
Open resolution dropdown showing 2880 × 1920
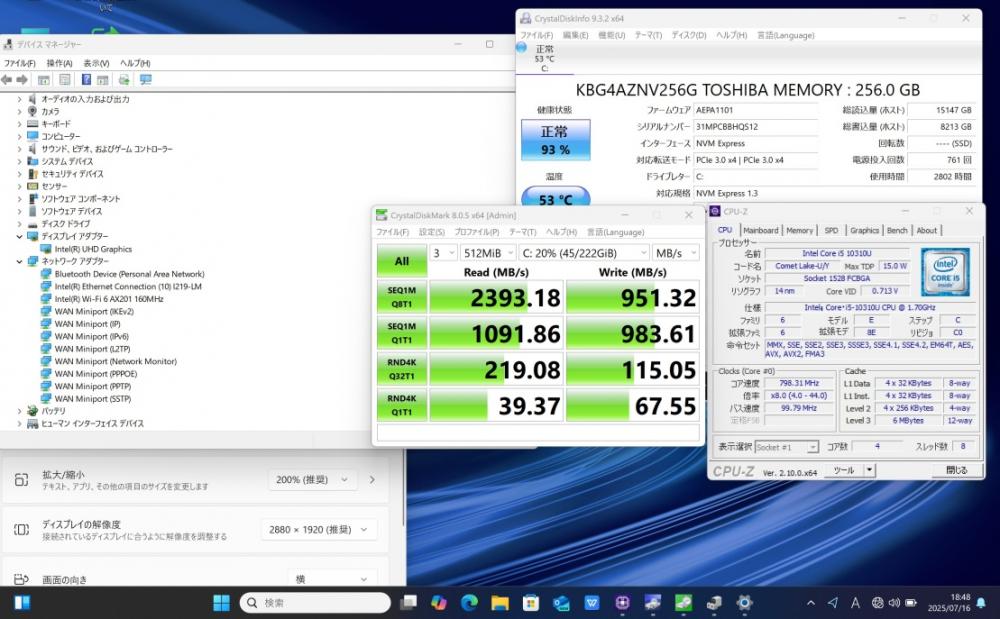[x=318, y=529]
